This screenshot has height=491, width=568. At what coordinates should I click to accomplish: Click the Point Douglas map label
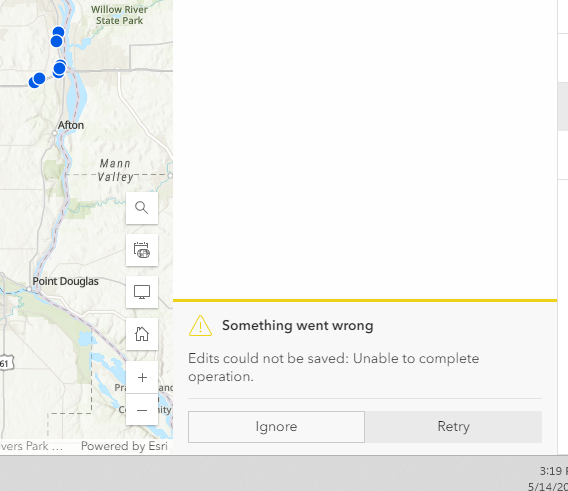click(66, 281)
